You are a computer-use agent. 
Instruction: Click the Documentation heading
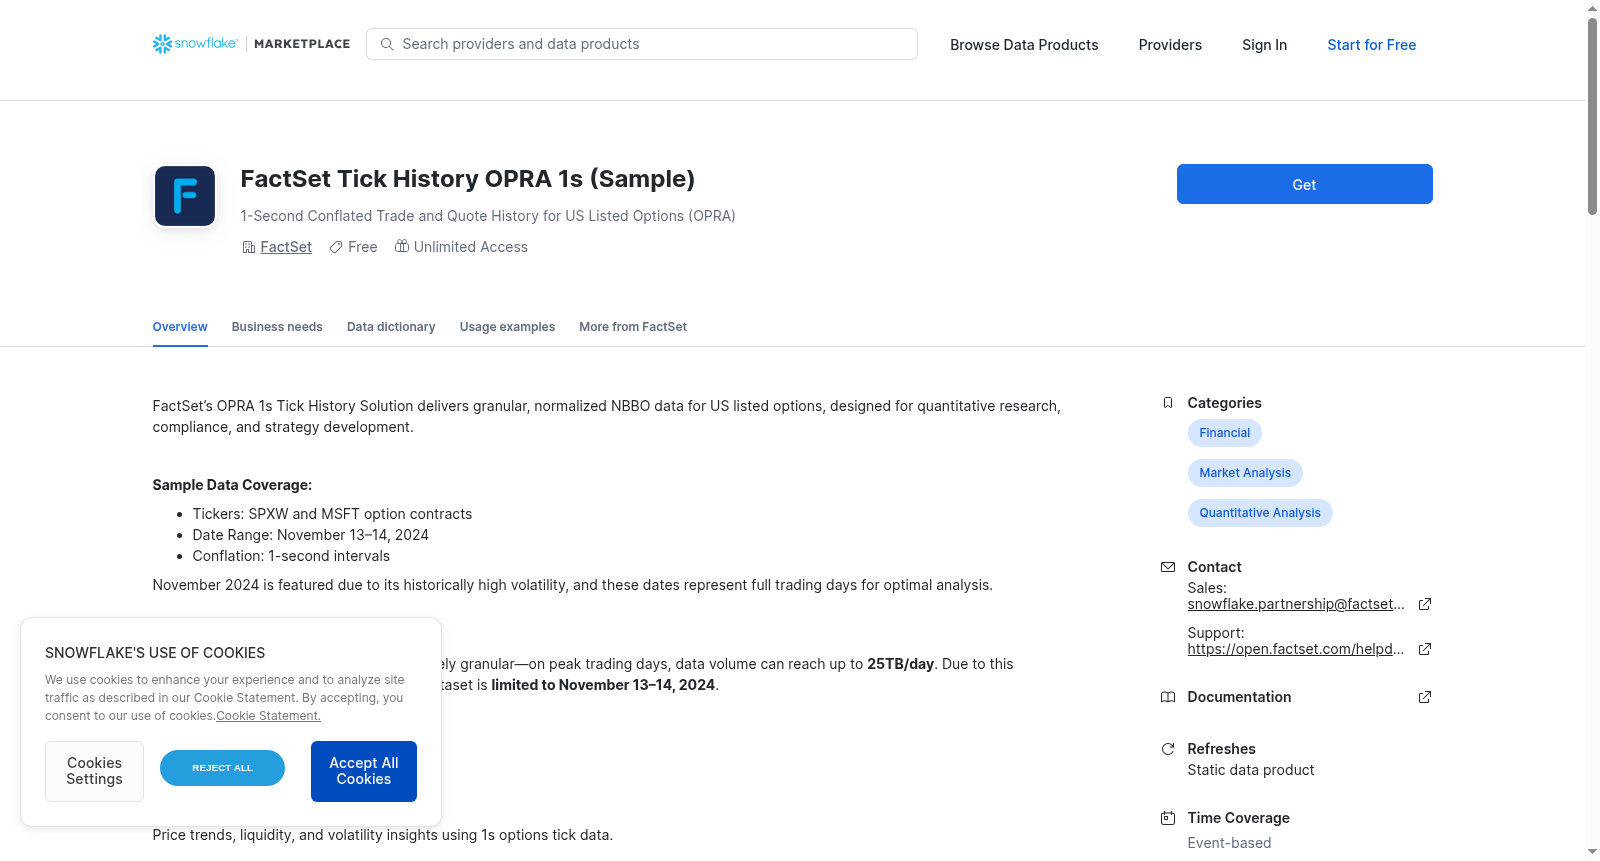coord(1239,697)
